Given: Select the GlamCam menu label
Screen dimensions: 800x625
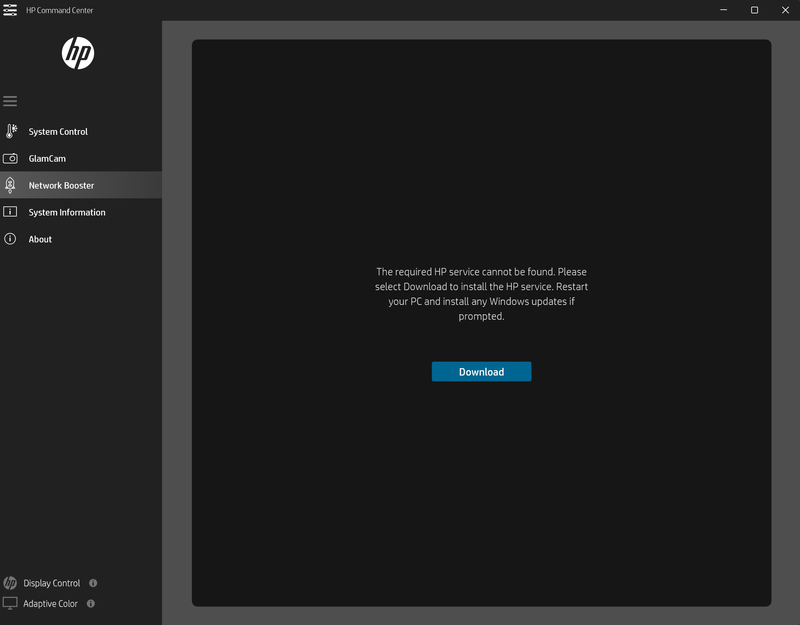Looking at the screenshot, I should pyautogui.click(x=47, y=159).
